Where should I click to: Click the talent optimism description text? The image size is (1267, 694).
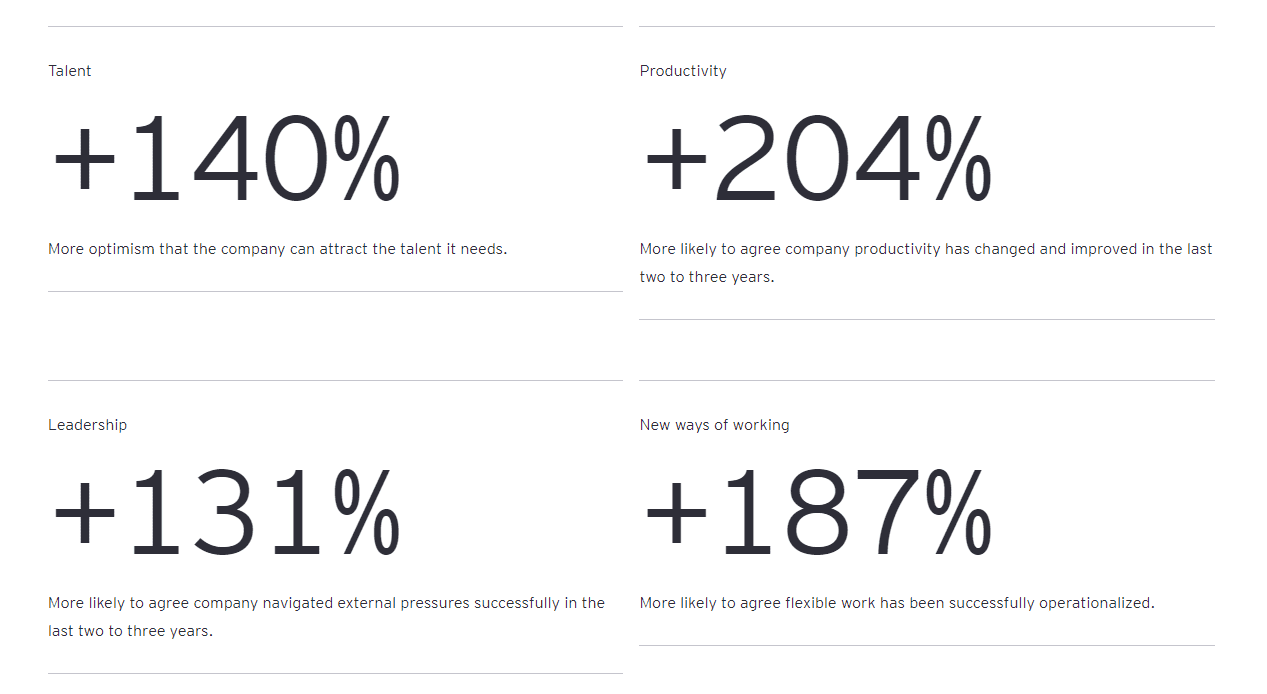tap(277, 249)
